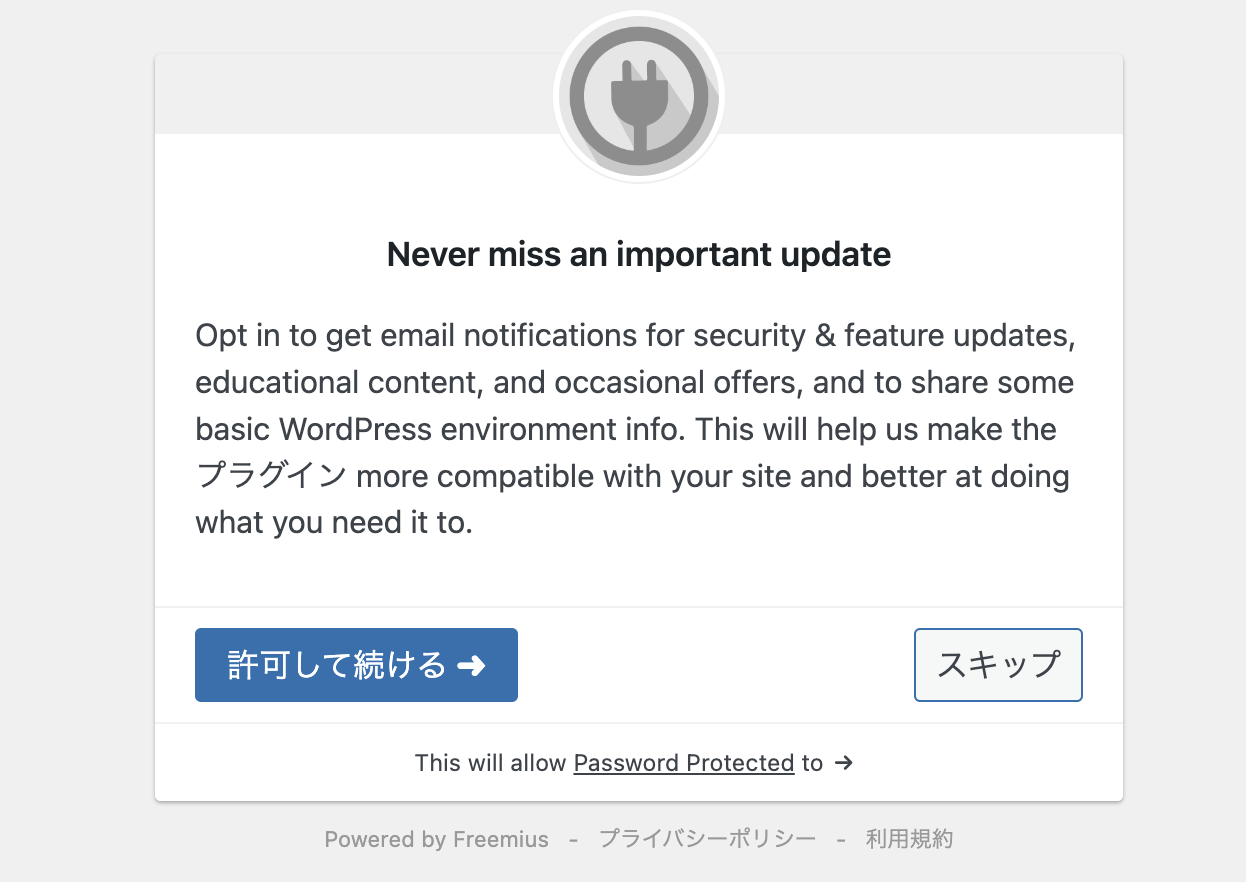Open the プライバシーポリシー link
Screen dimensions: 1246x882
click(706, 839)
